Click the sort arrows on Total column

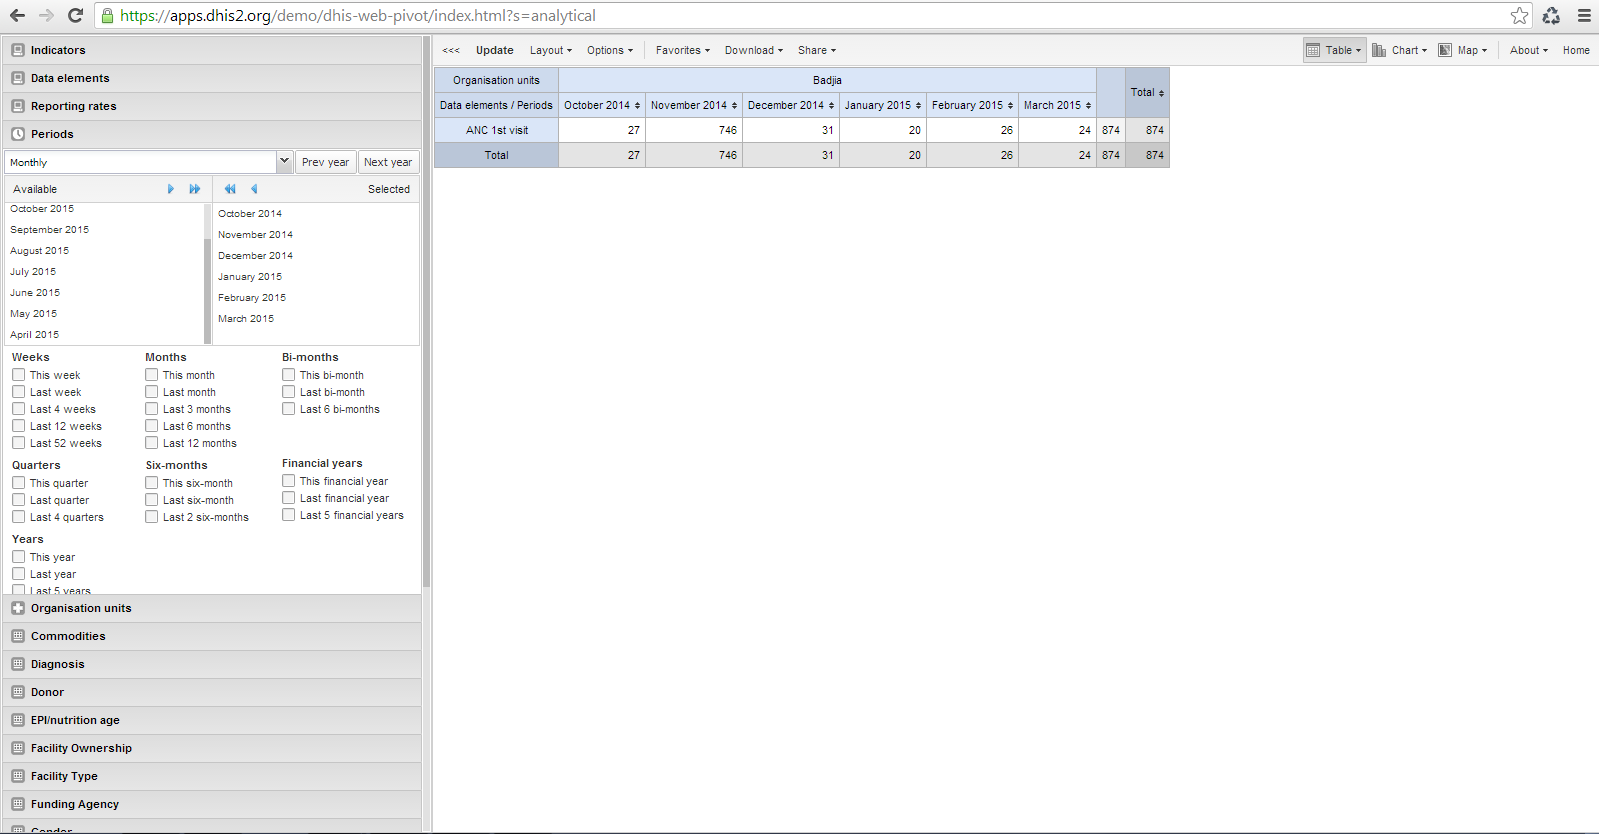point(1161,93)
